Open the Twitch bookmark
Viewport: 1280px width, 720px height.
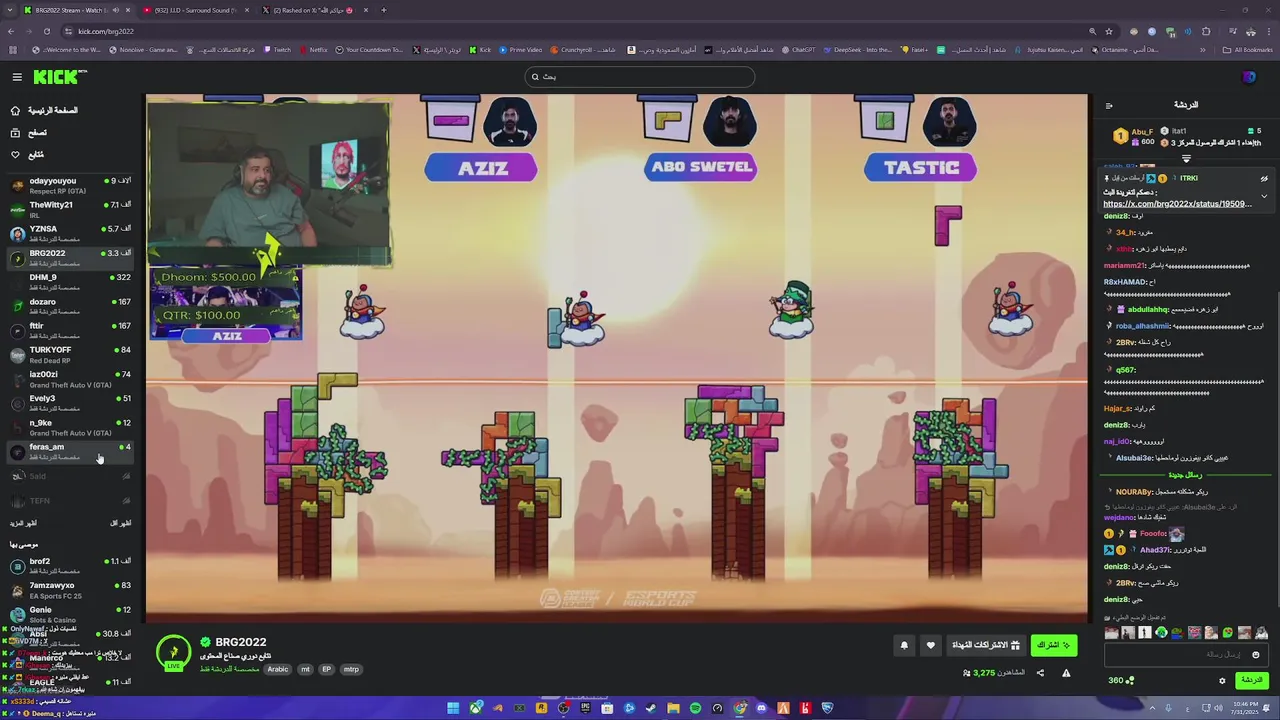click(277, 50)
